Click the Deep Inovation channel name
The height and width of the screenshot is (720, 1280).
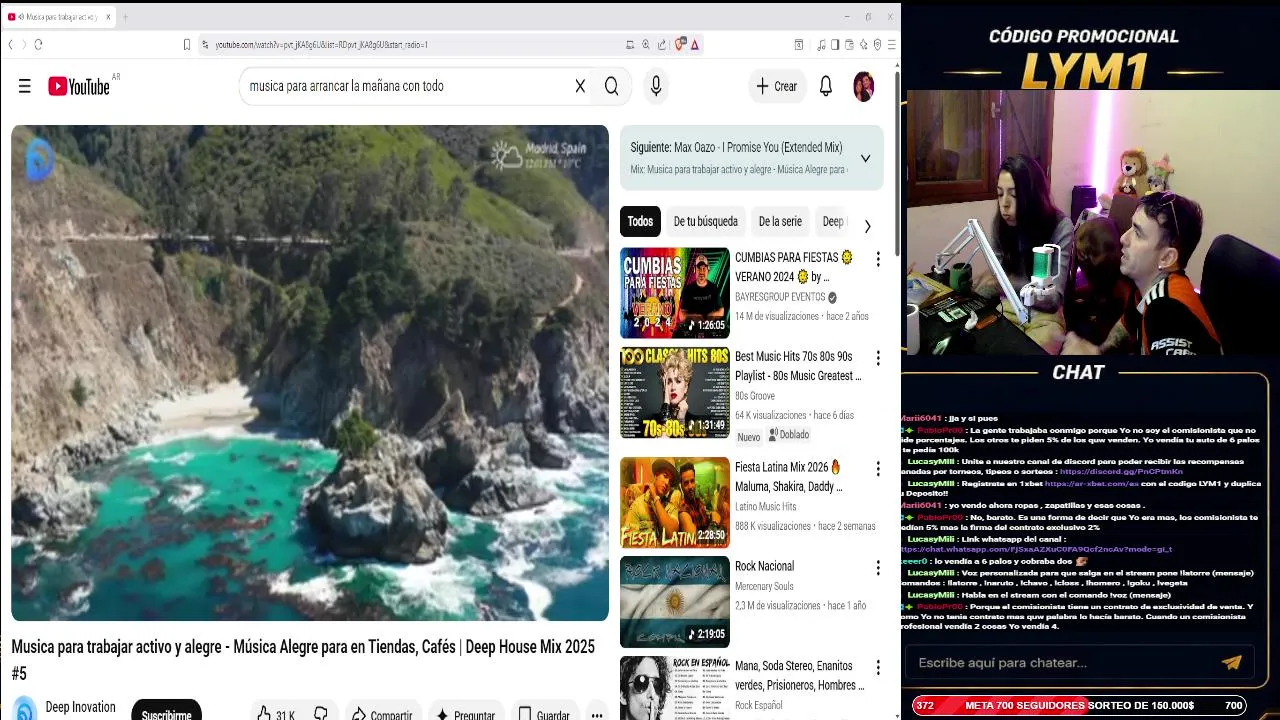(80, 707)
